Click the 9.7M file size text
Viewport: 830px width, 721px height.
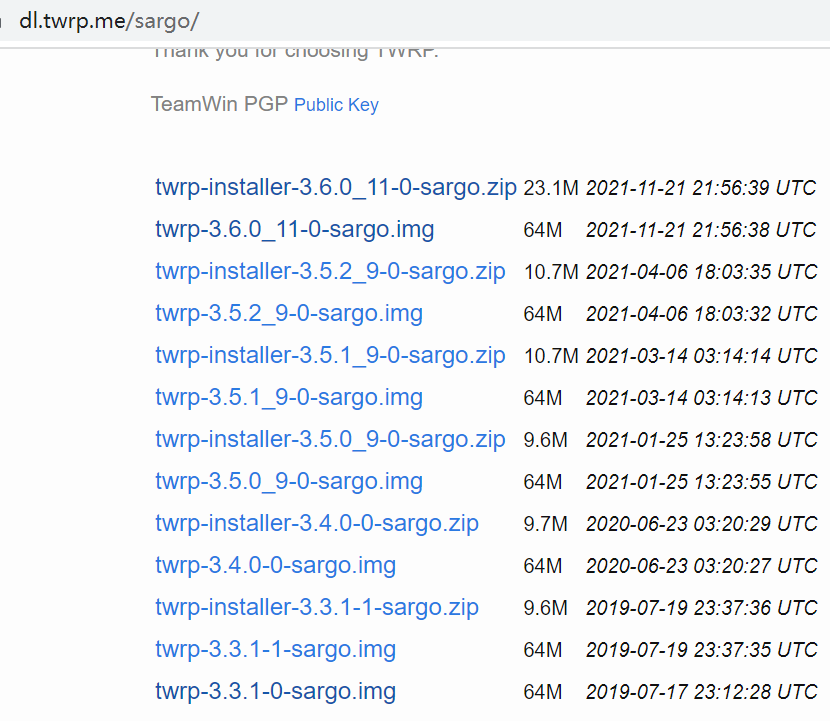click(545, 524)
